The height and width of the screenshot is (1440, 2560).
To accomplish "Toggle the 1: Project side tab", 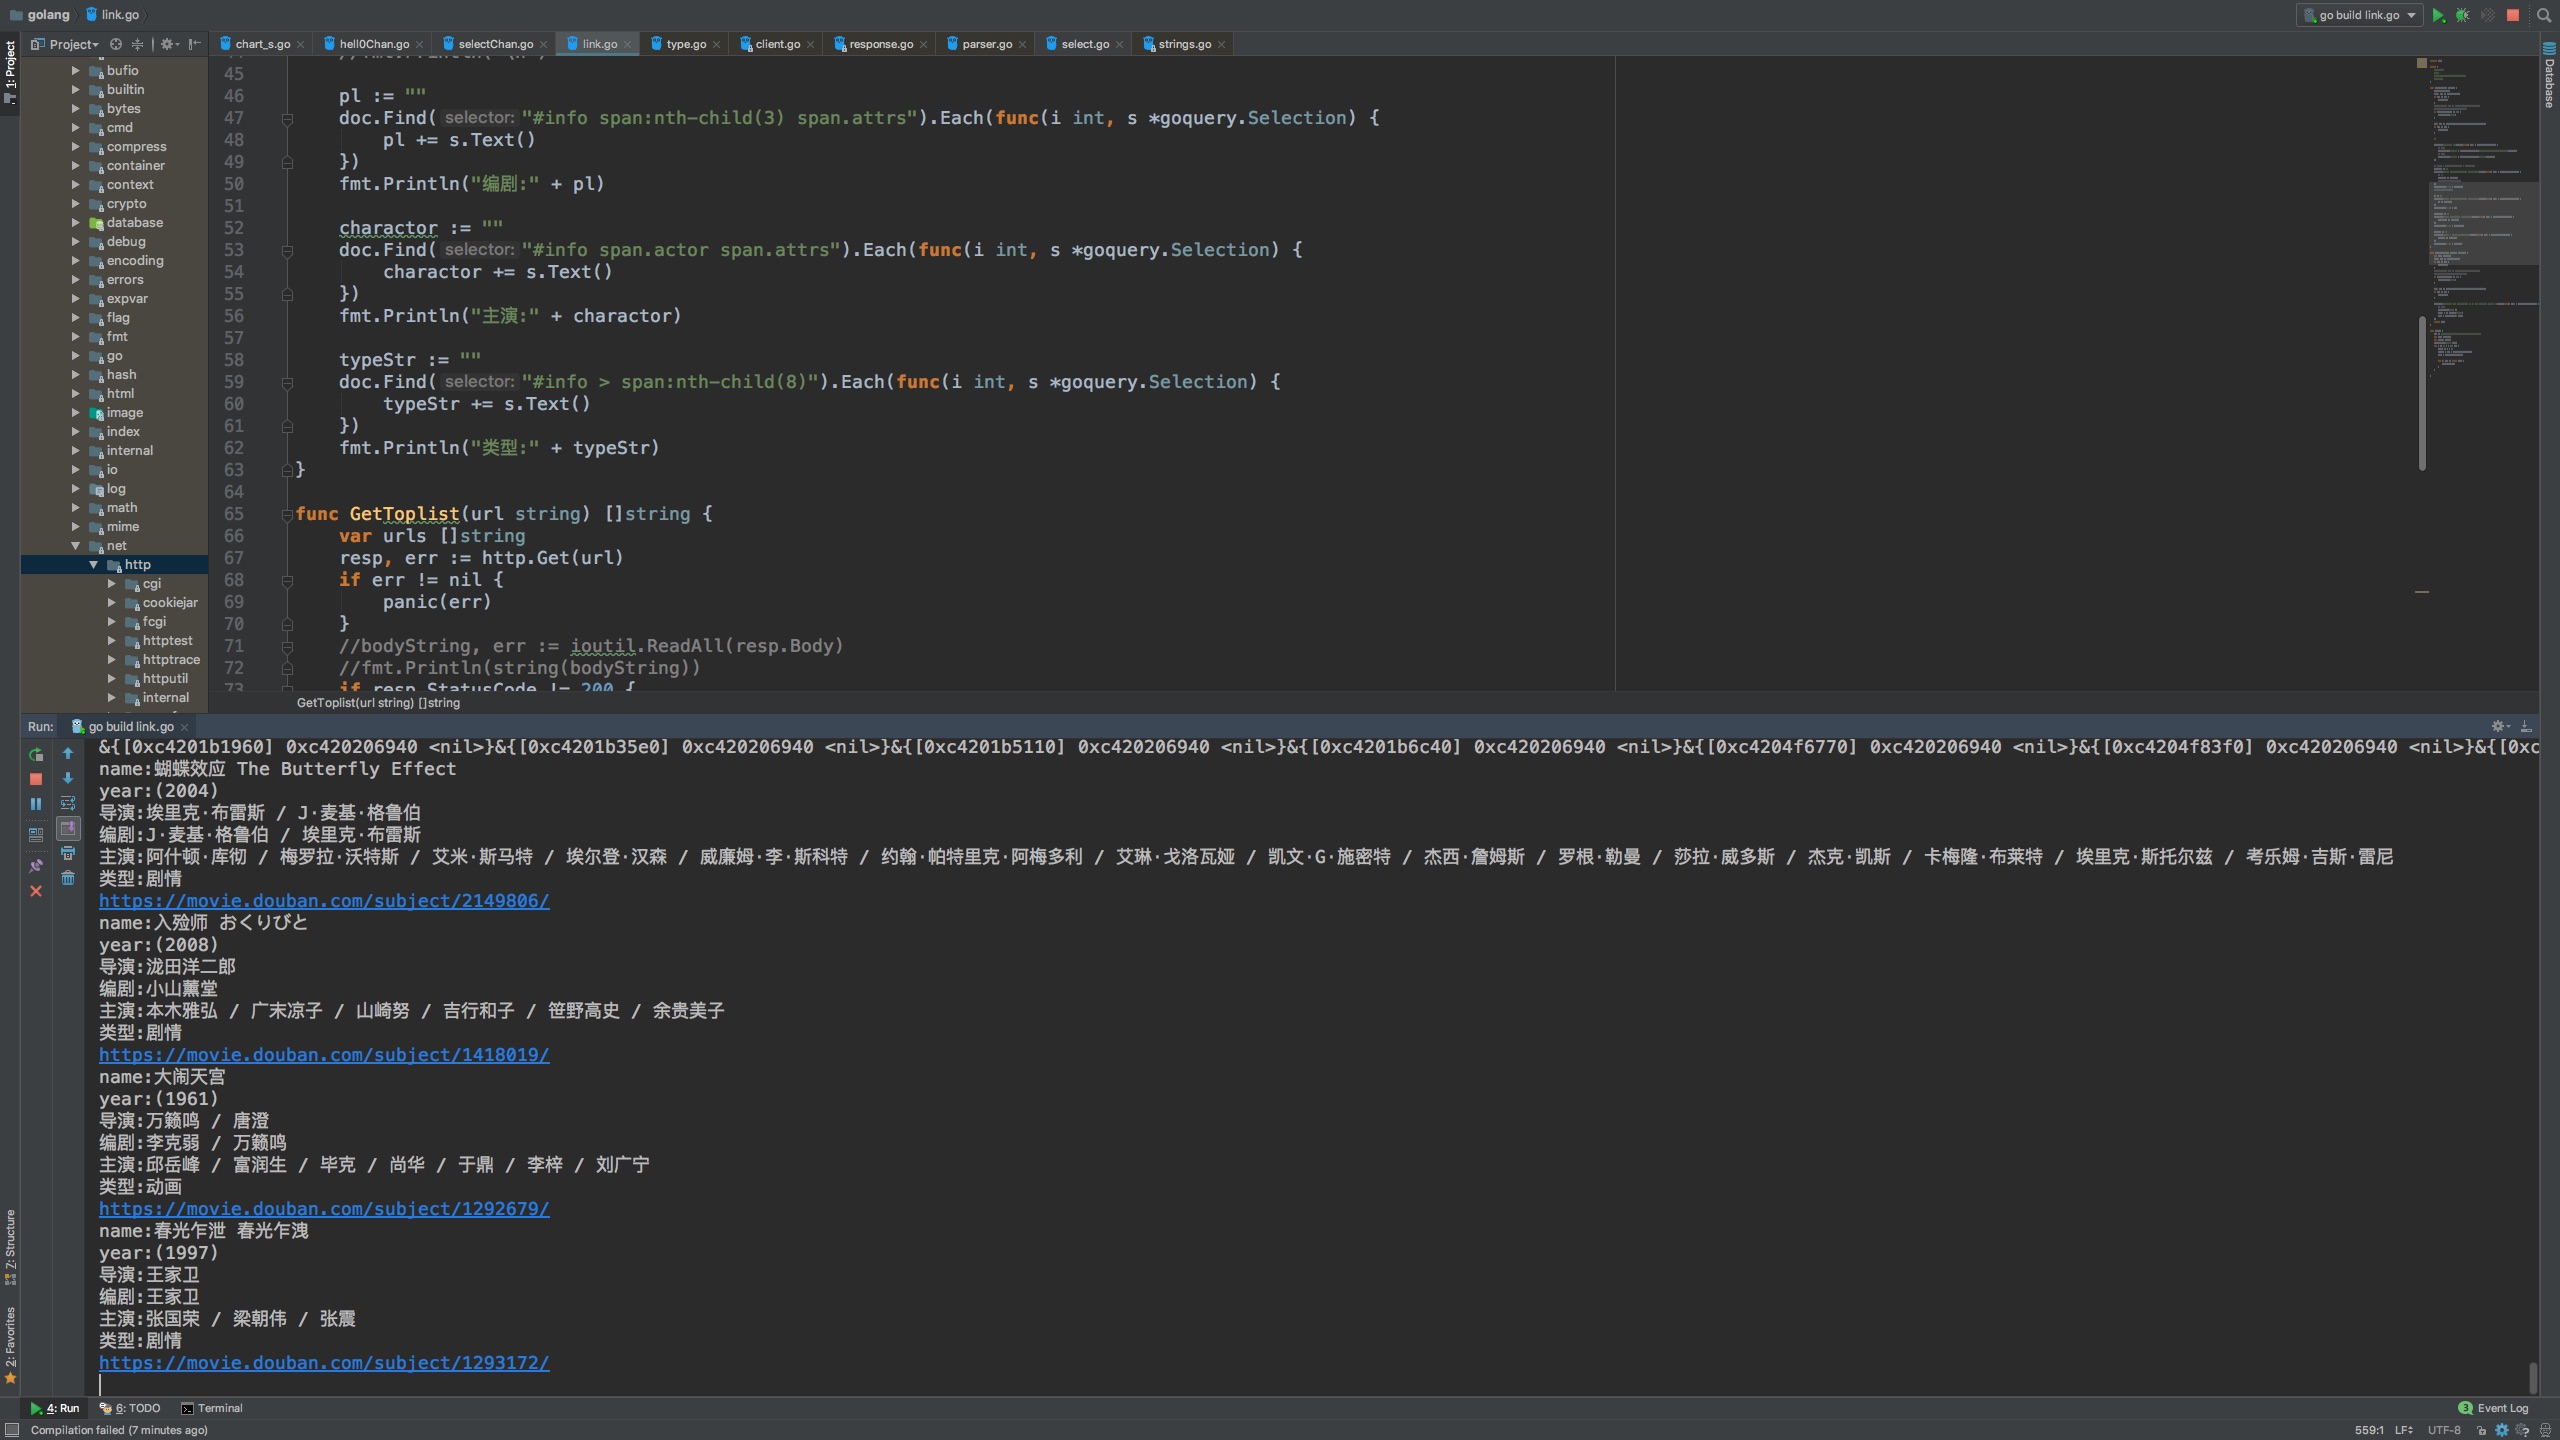I will [x=10, y=73].
